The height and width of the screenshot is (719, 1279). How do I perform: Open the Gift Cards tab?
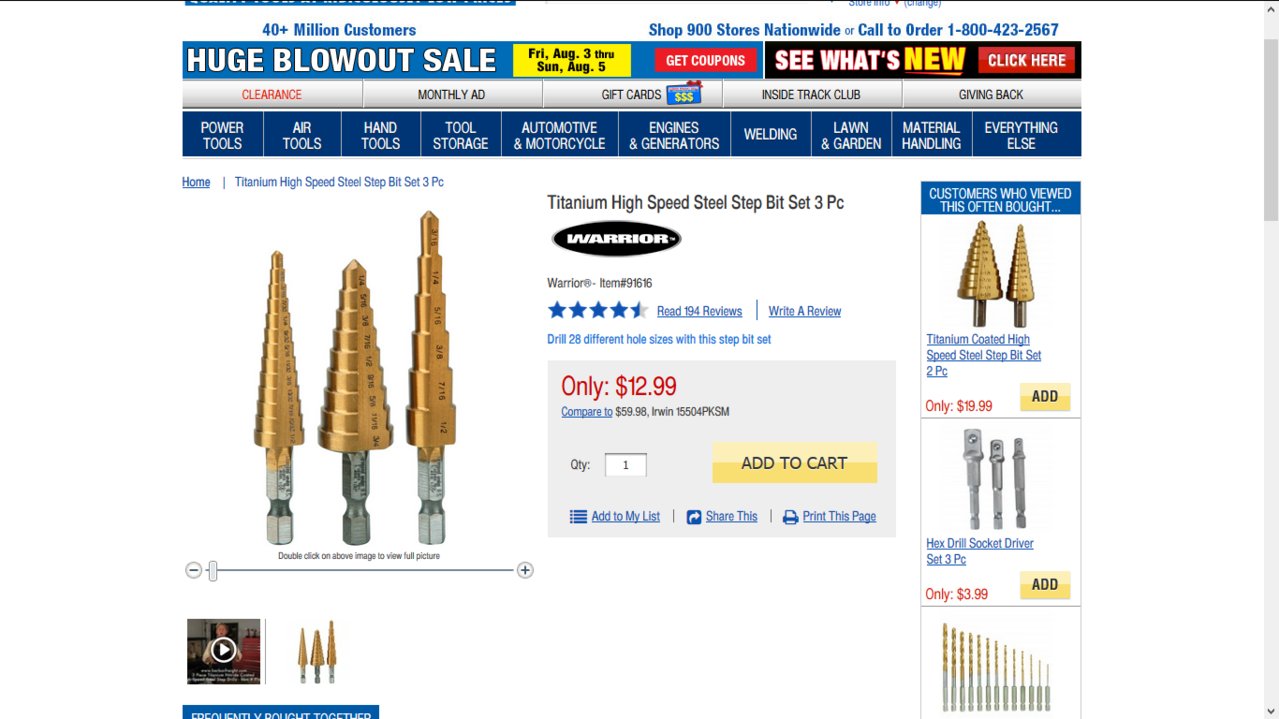(632, 94)
